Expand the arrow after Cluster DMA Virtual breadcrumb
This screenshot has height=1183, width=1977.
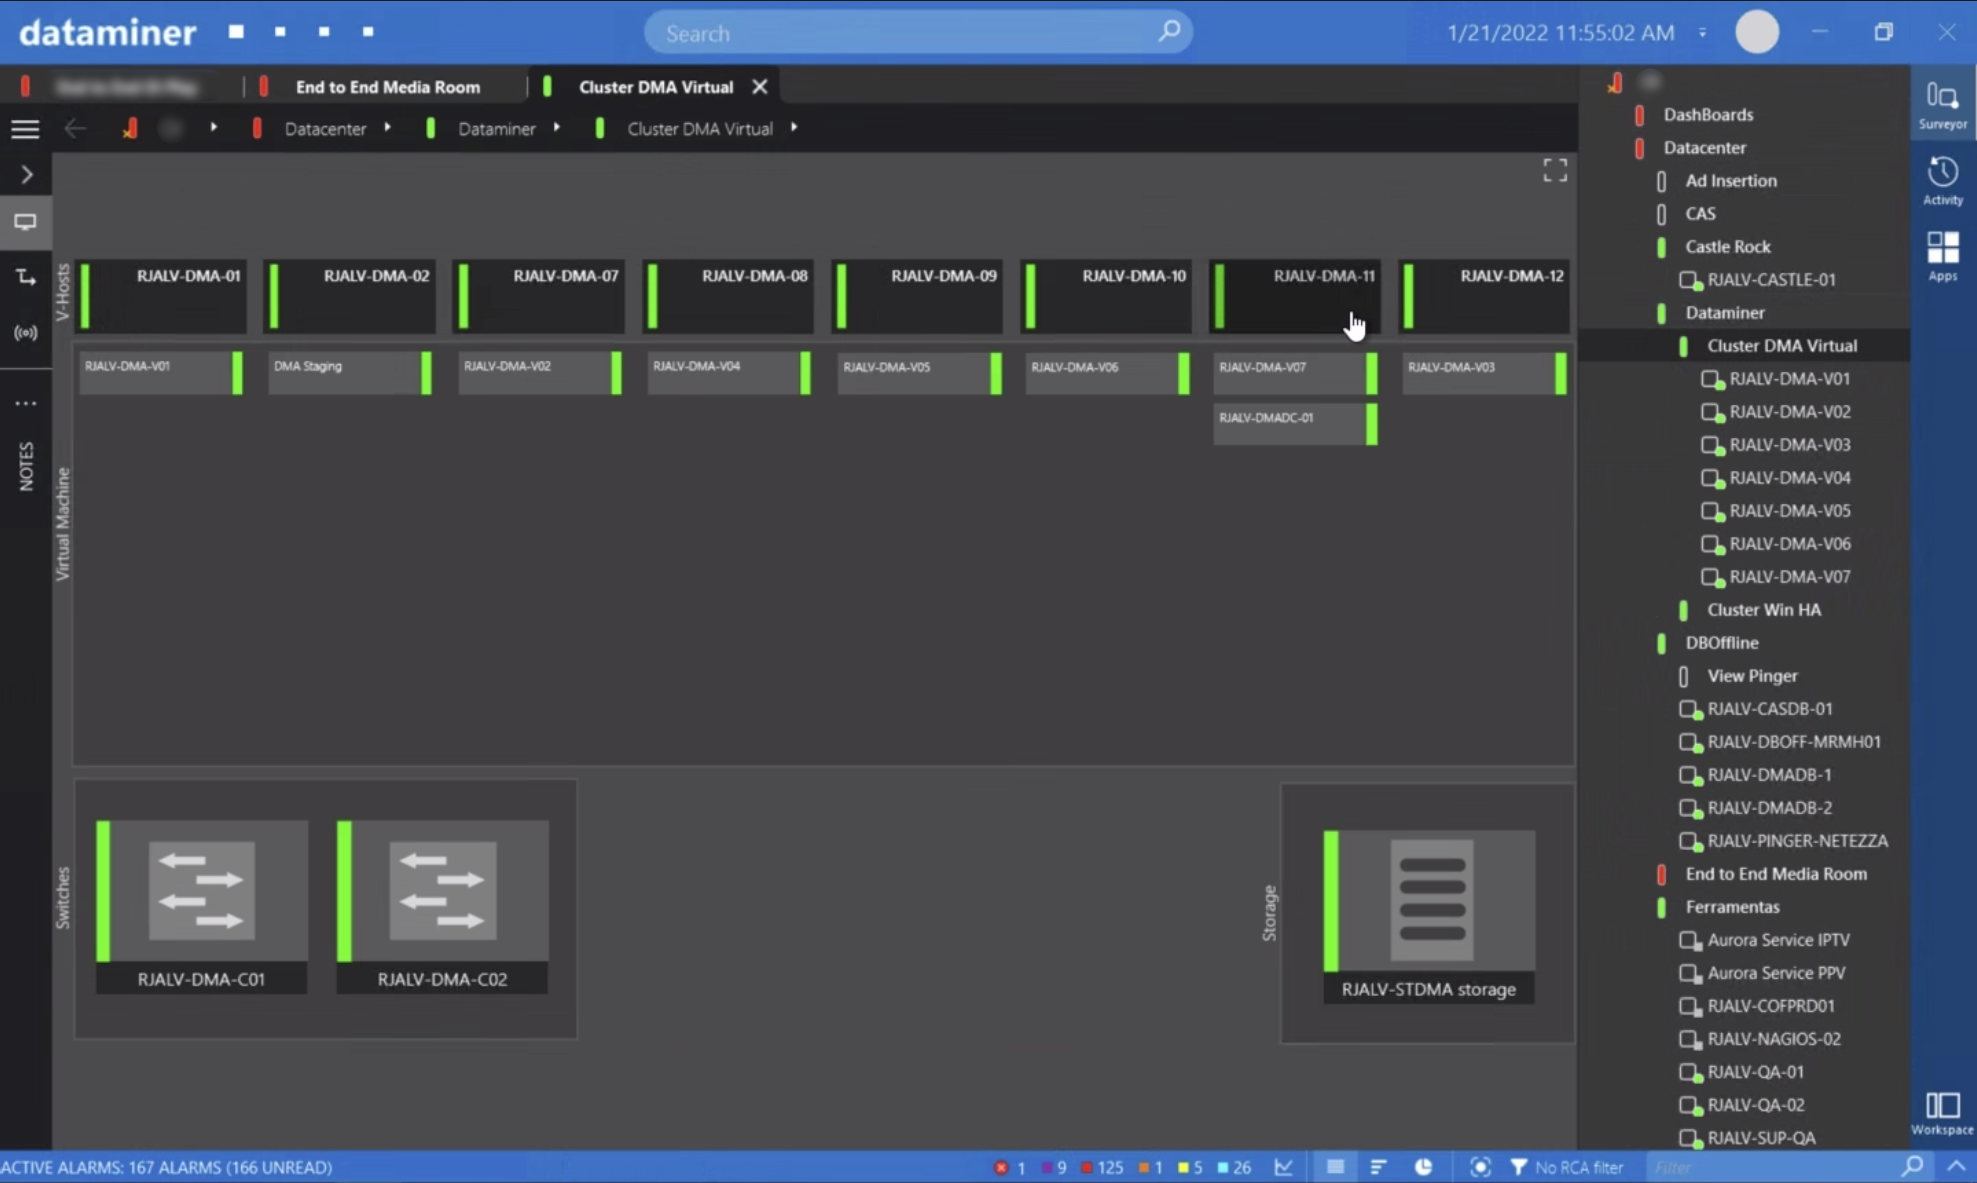pyautogui.click(x=794, y=128)
